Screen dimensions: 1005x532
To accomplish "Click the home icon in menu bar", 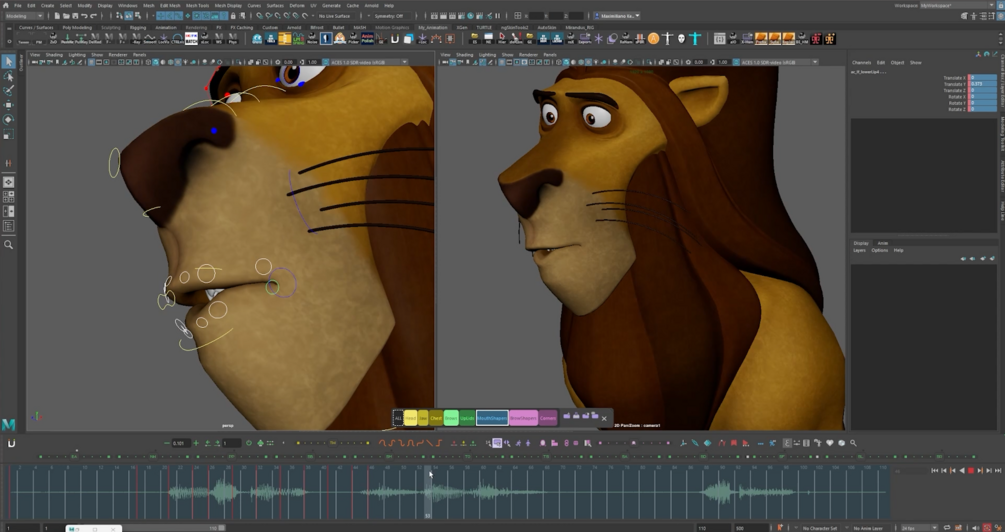I will click(6, 5).
